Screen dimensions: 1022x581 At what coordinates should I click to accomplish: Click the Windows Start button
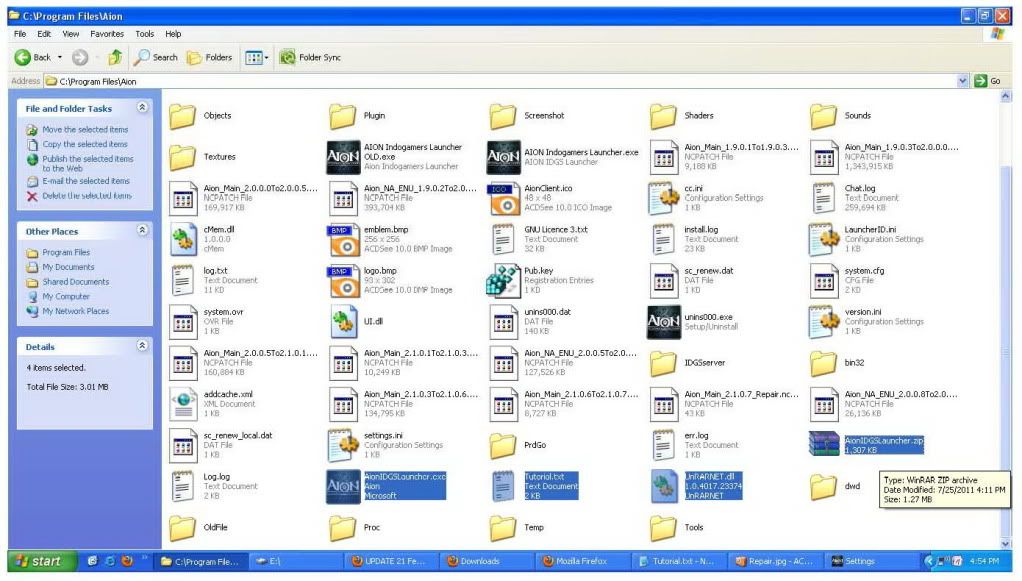click(38, 561)
